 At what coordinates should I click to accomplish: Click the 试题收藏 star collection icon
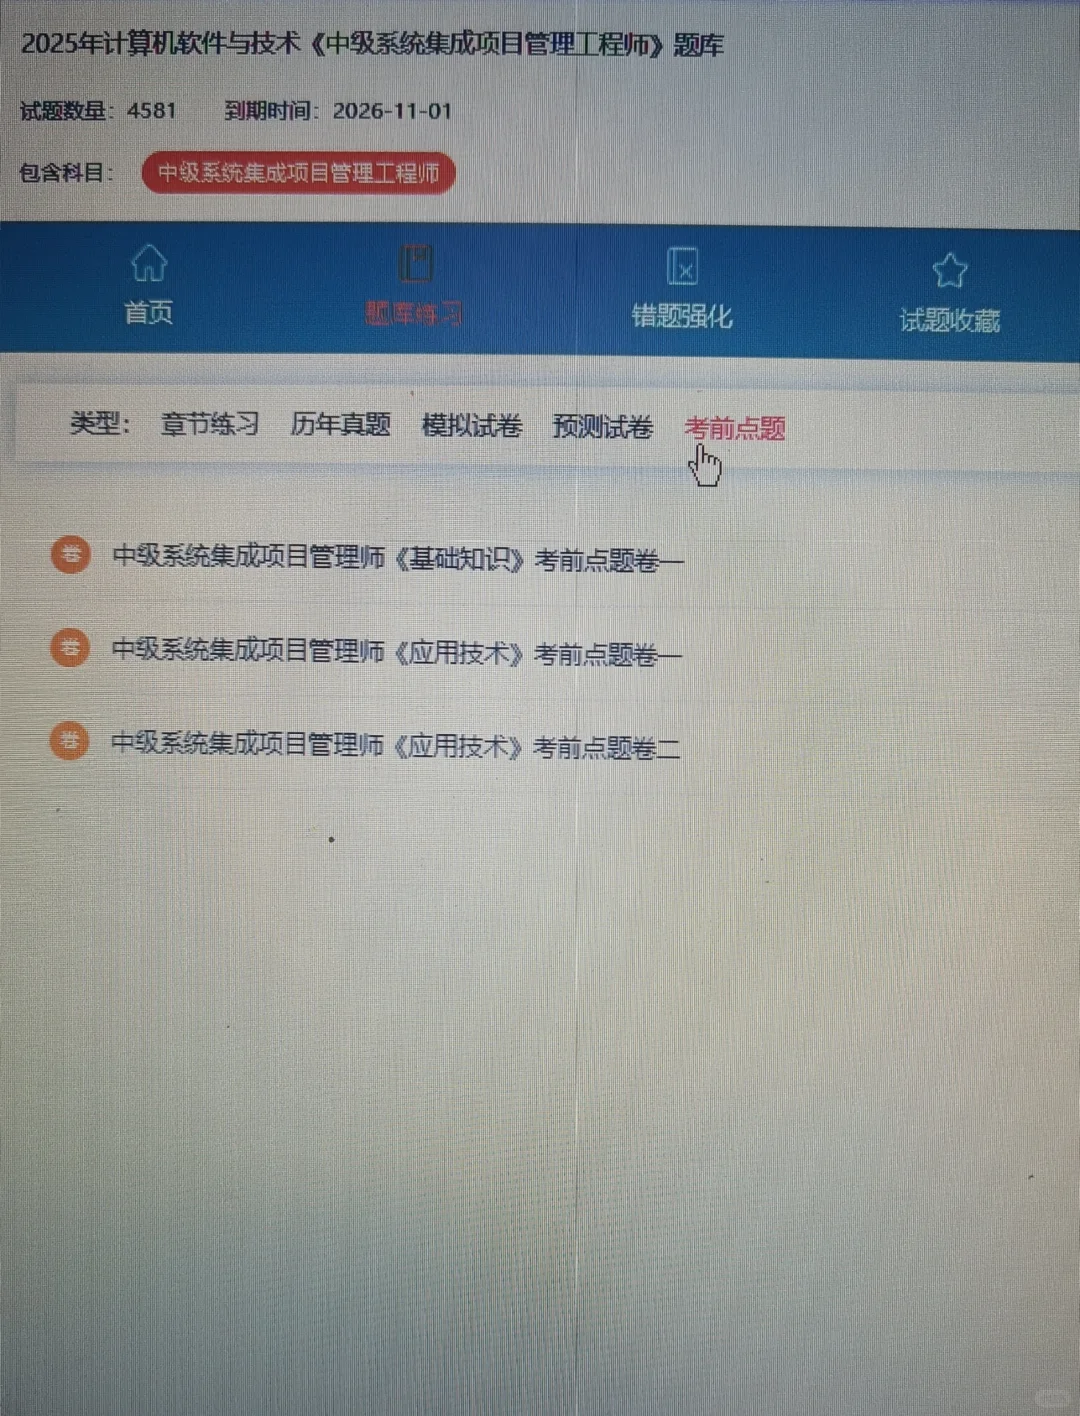(949, 266)
